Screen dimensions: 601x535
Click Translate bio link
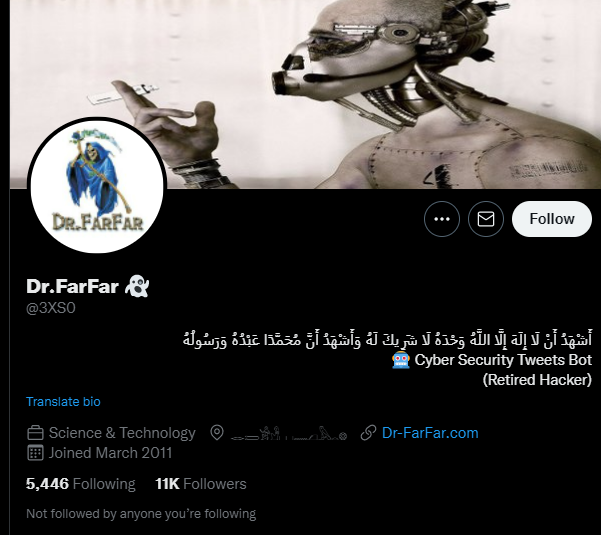(x=63, y=401)
